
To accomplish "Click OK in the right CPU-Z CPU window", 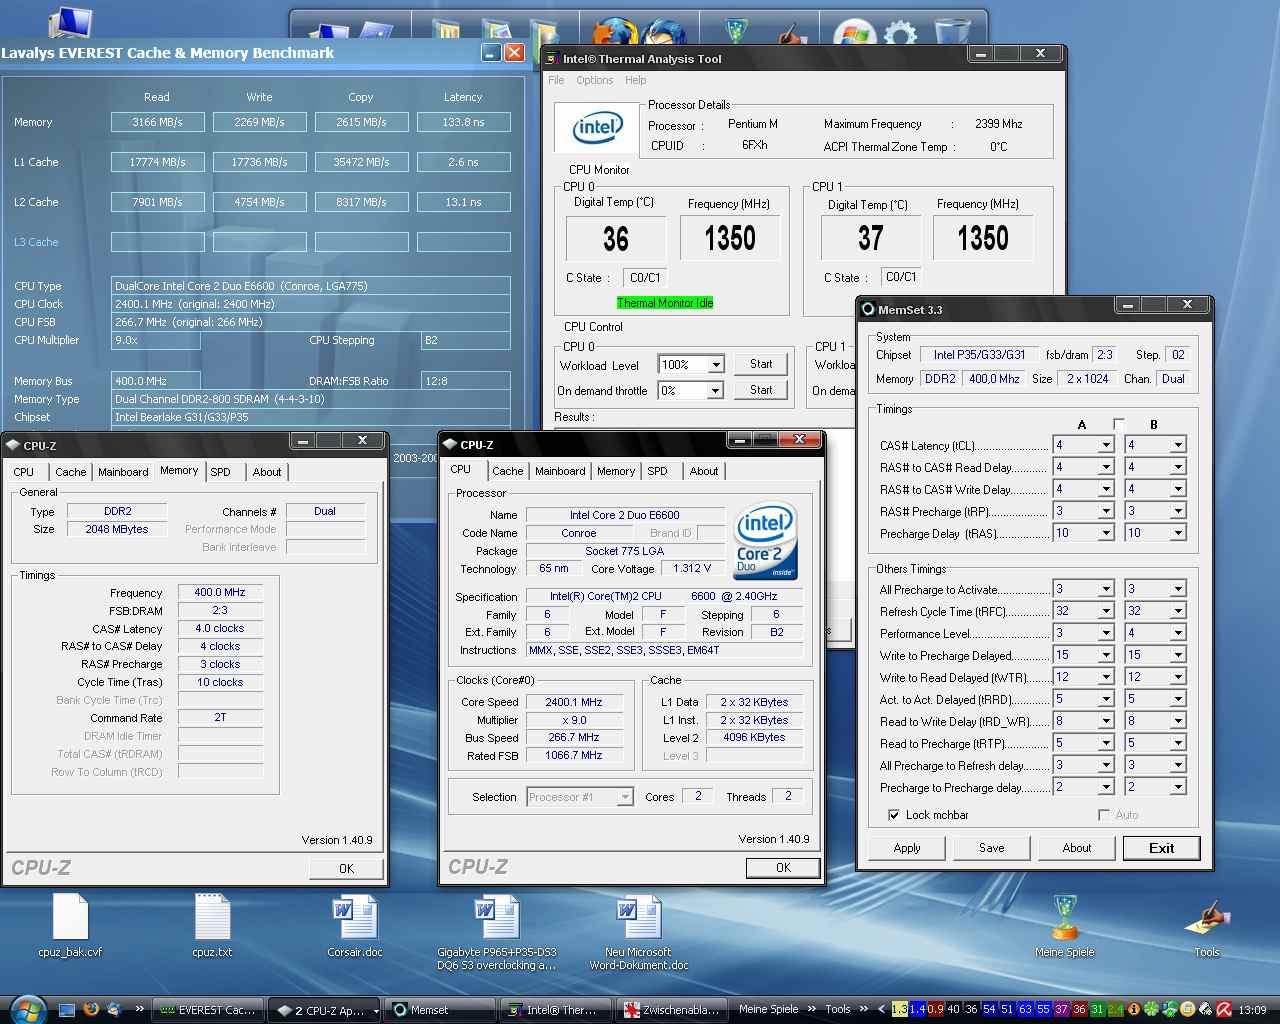I will coord(783,868).
